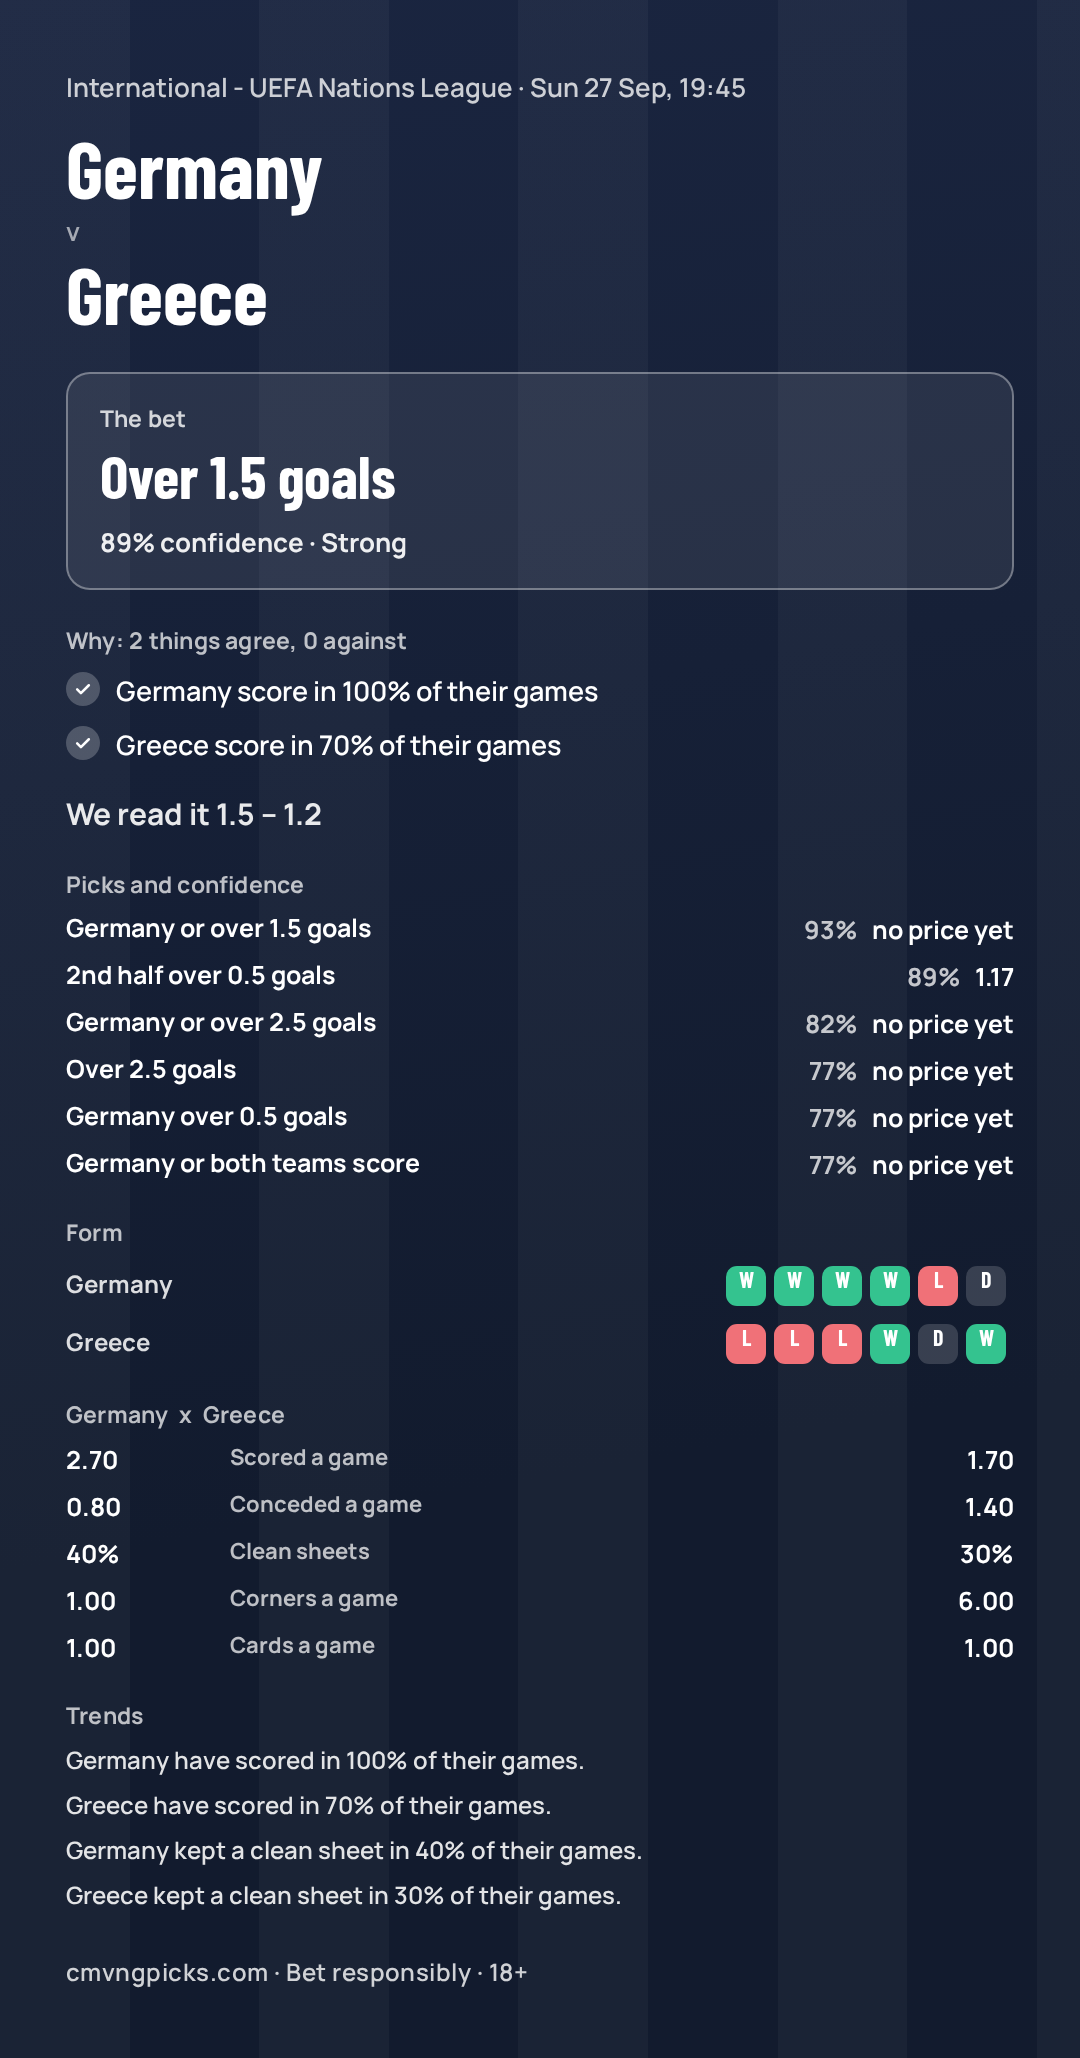The image size is (1080, 2058).
Task: Select Germany or both teams score pick
Action: coord(540,1164)
